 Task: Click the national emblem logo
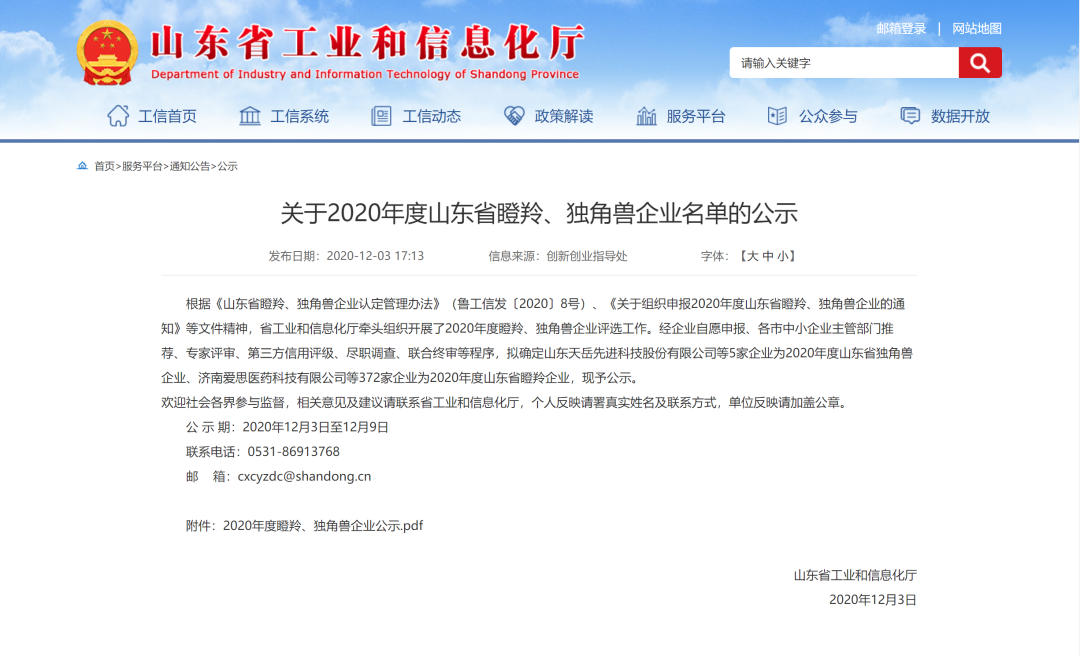pyautogui.click(x=108, y=53)
